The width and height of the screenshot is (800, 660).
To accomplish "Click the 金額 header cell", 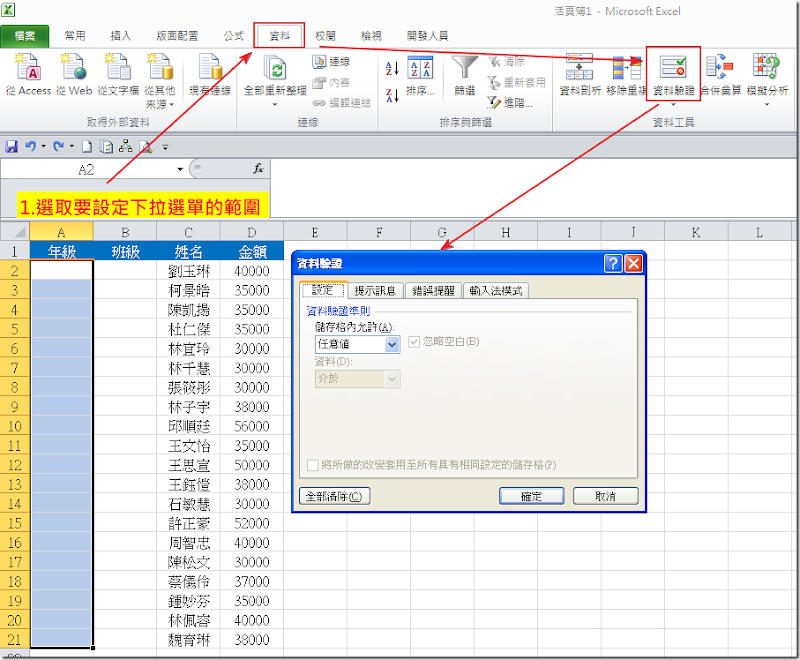I will (252, 251).
